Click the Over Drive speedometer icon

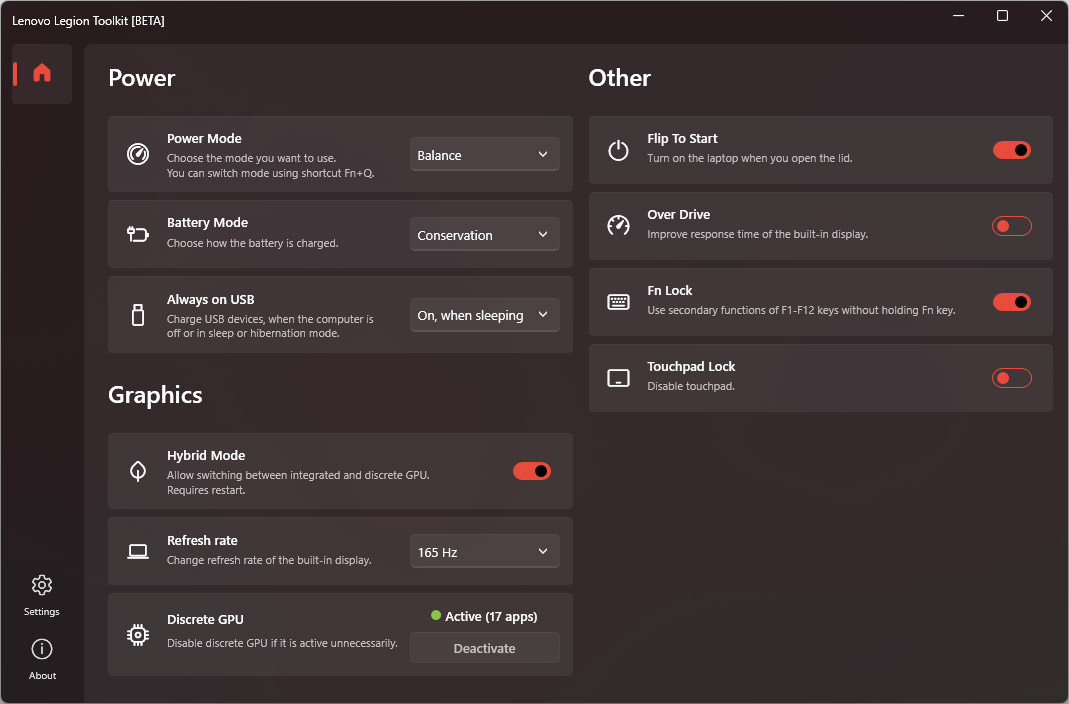click(x=618, y=226)
